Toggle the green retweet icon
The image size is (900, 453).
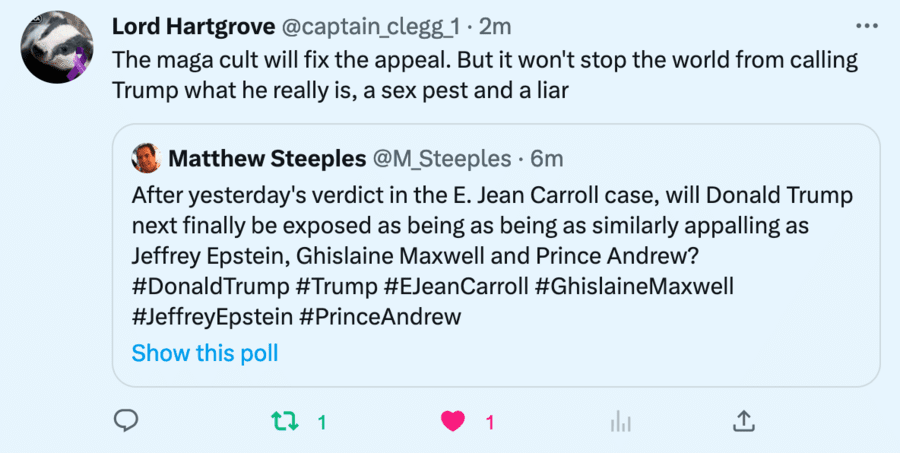point(285,421)
